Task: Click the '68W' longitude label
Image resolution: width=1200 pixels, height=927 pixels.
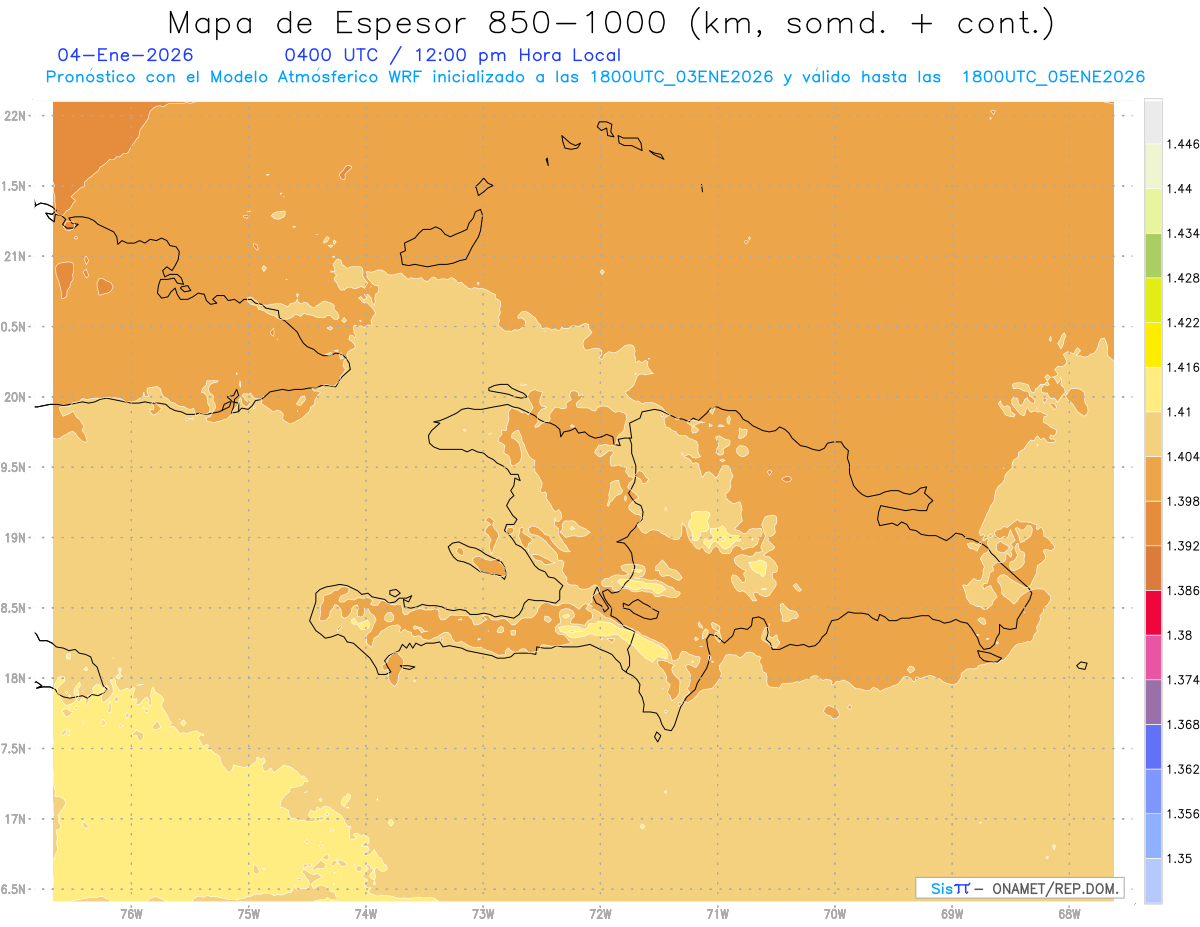Action: coord(1069,913)
